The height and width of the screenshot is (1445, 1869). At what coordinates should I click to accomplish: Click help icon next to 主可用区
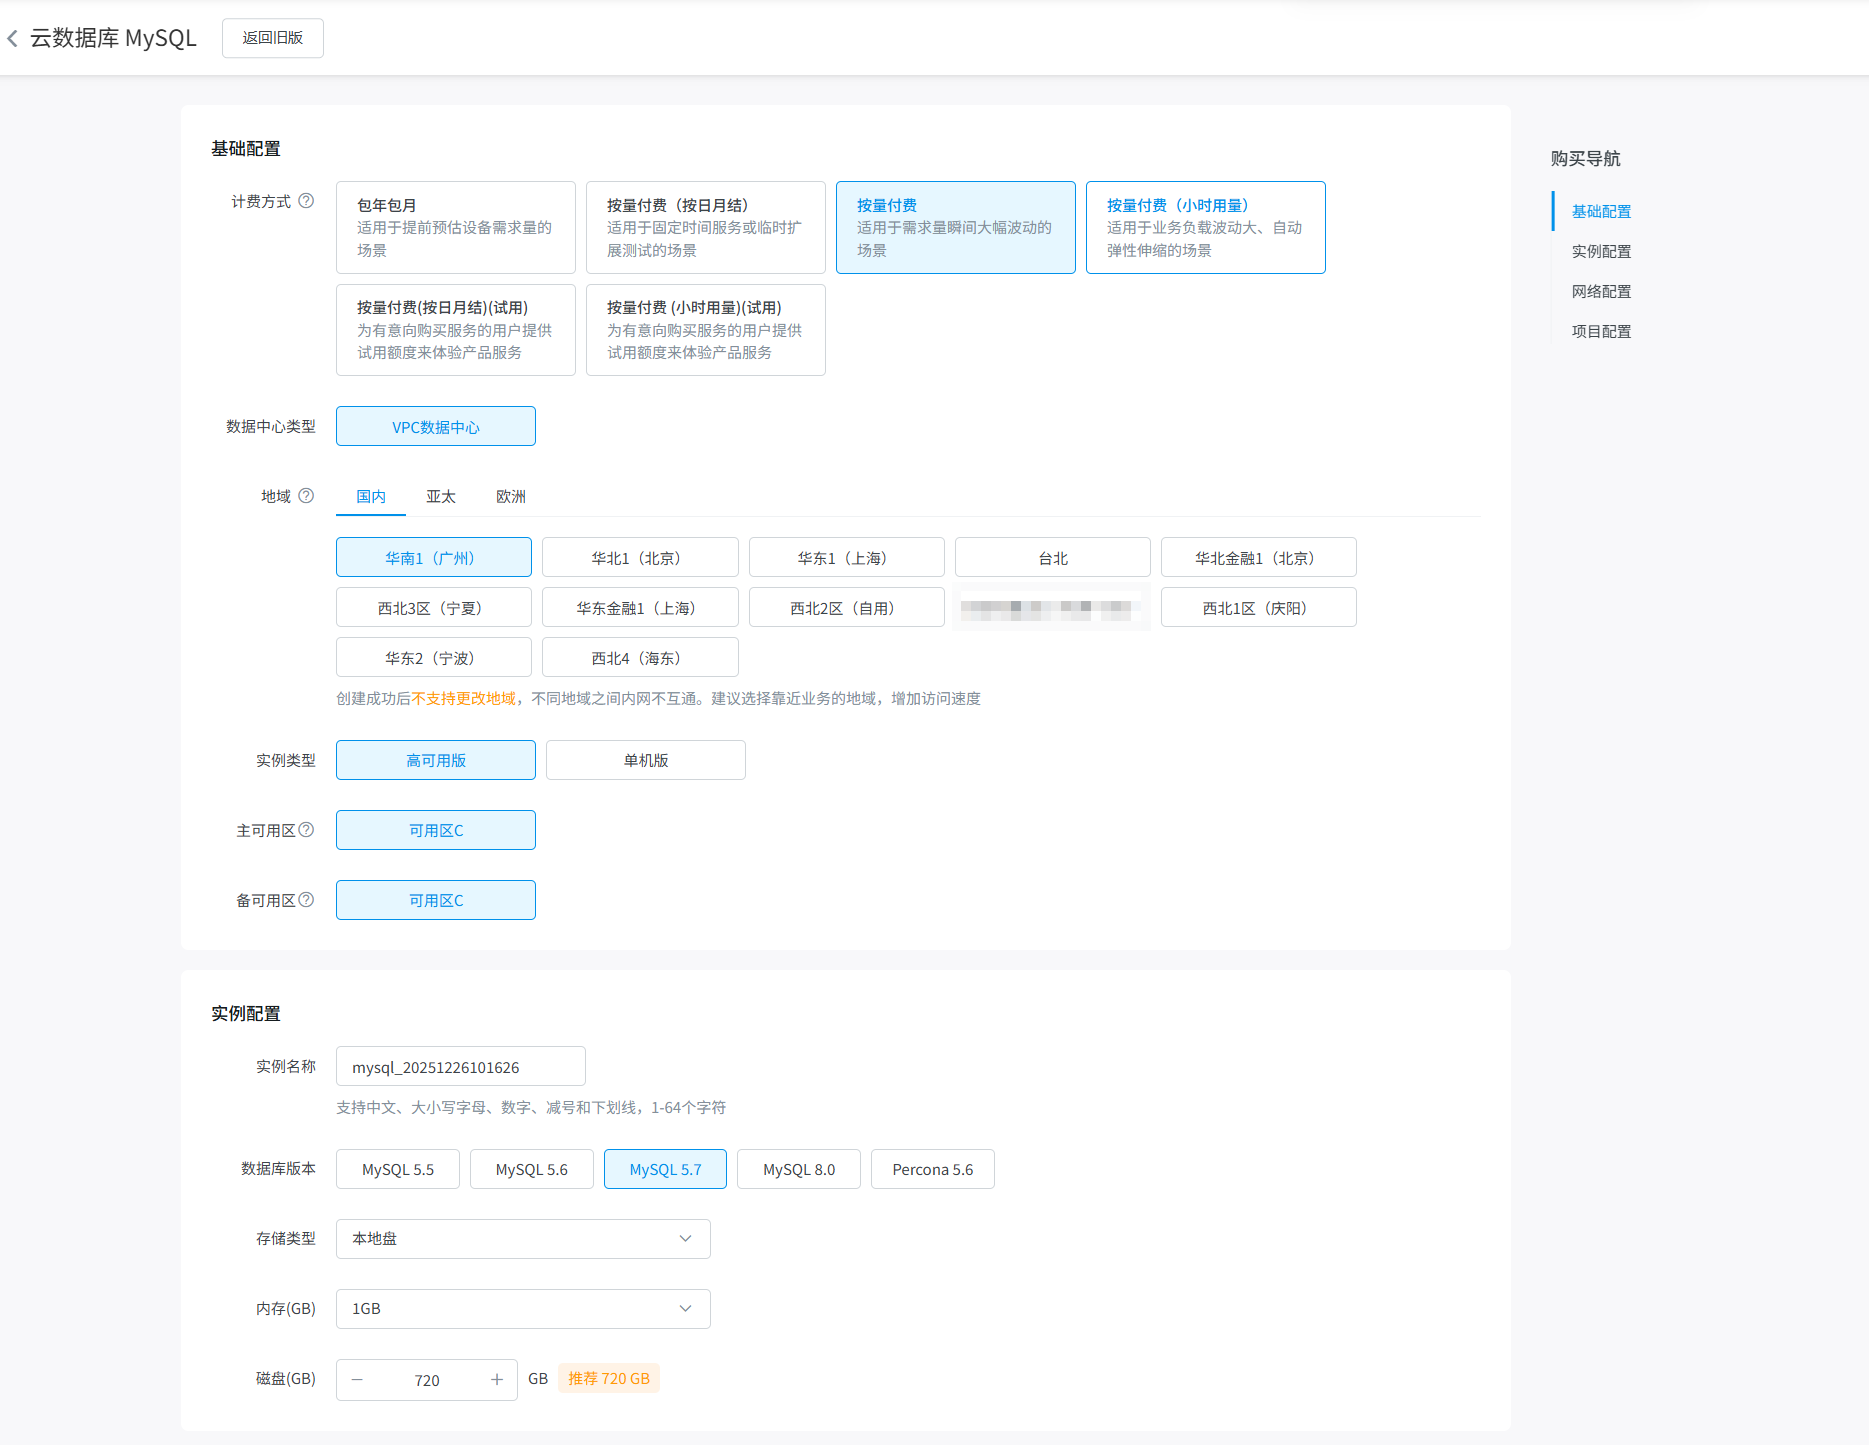coord(306,830)
